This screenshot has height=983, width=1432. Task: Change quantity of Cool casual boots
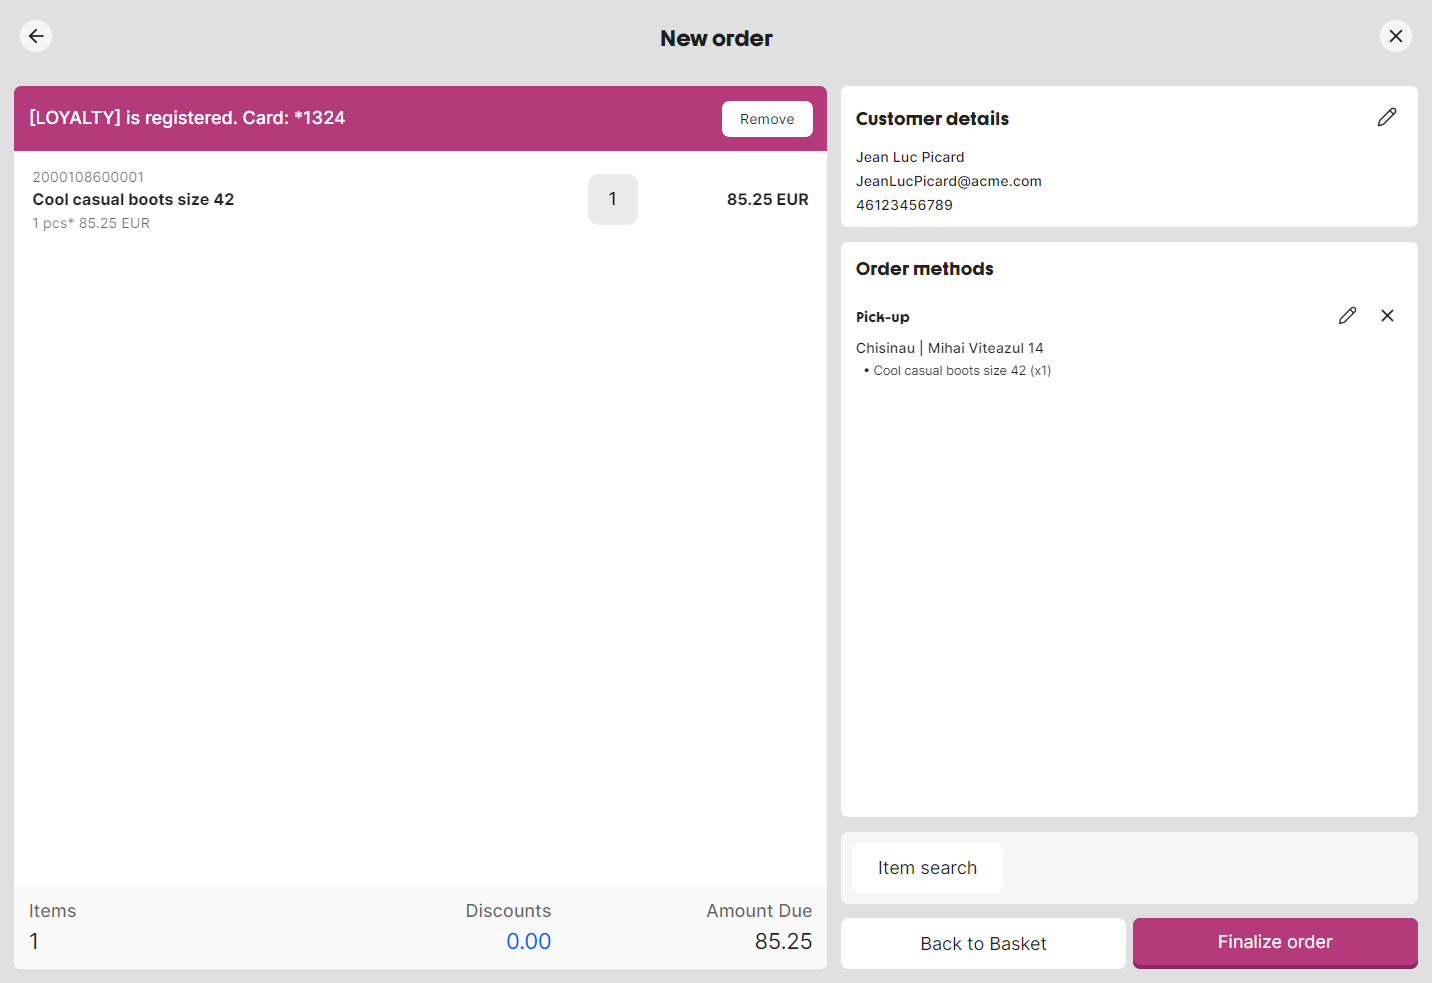point(612,199)
